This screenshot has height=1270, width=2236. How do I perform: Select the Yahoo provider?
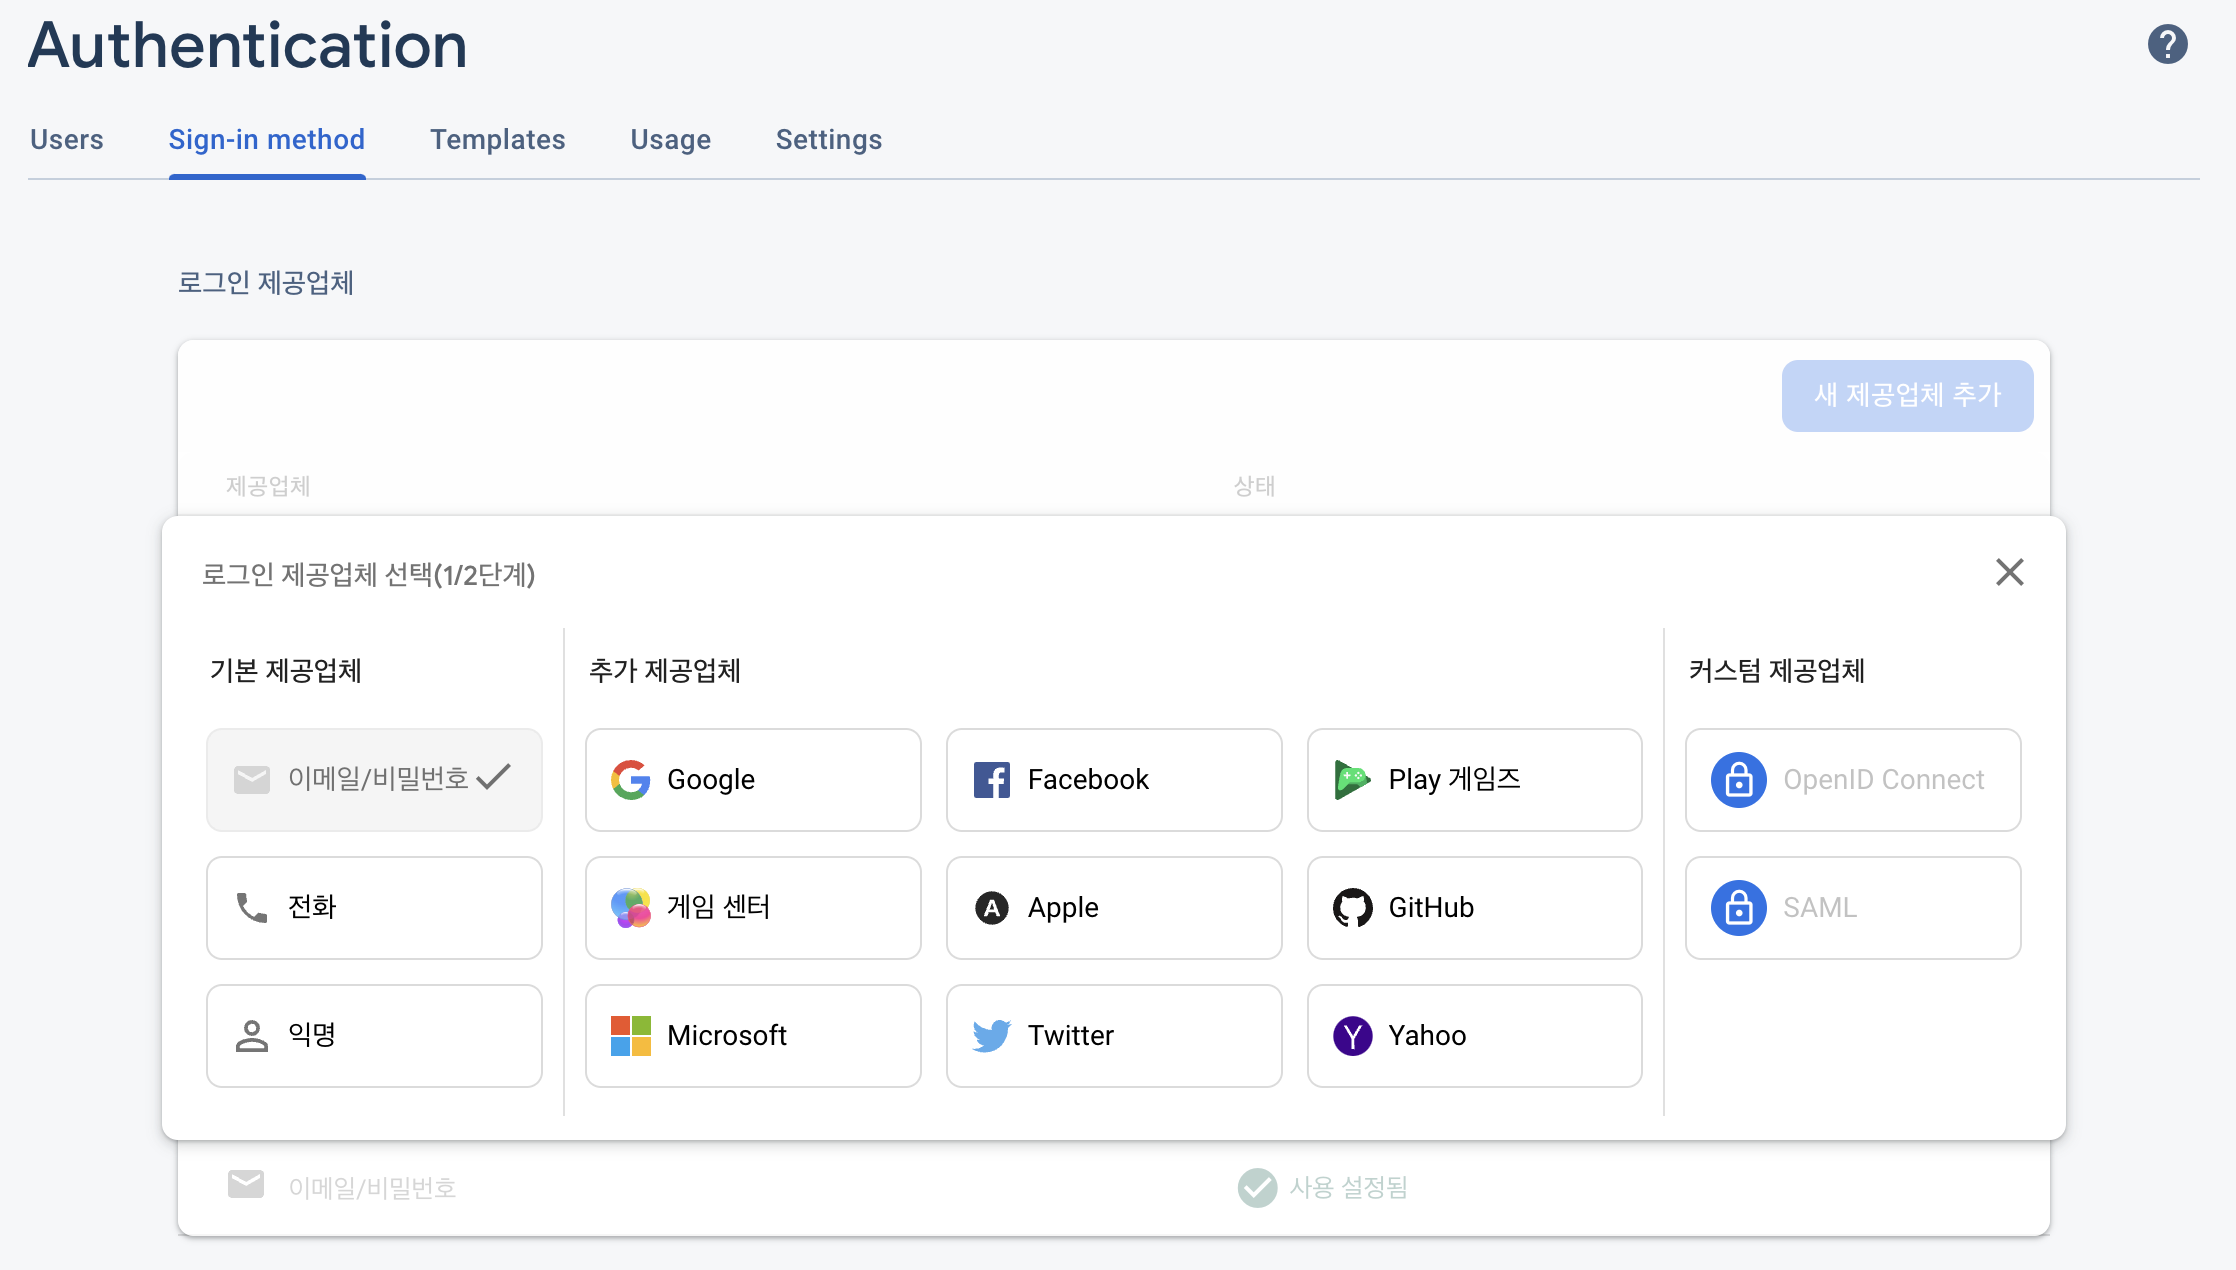1474,1035
